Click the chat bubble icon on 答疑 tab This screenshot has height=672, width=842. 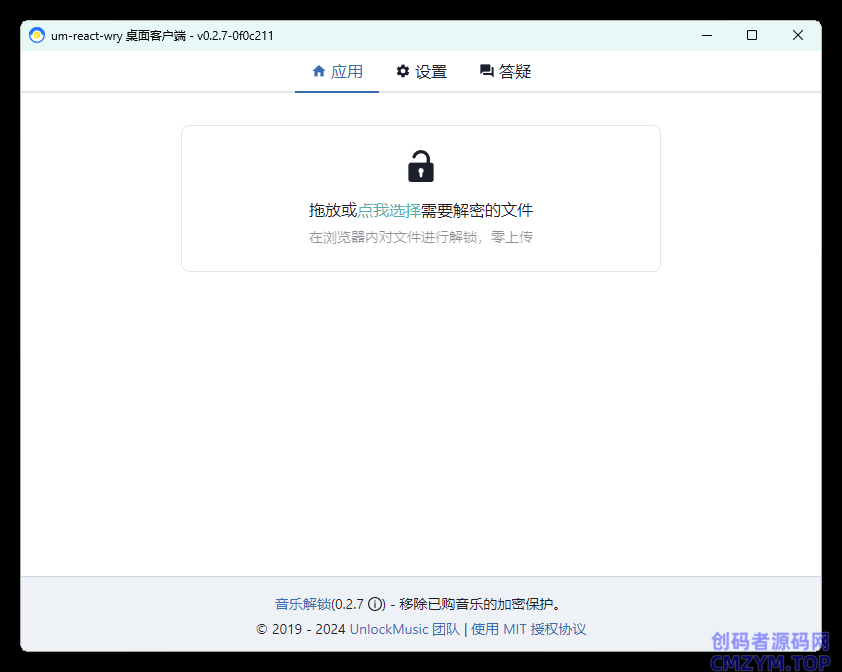tap(487, 71)
